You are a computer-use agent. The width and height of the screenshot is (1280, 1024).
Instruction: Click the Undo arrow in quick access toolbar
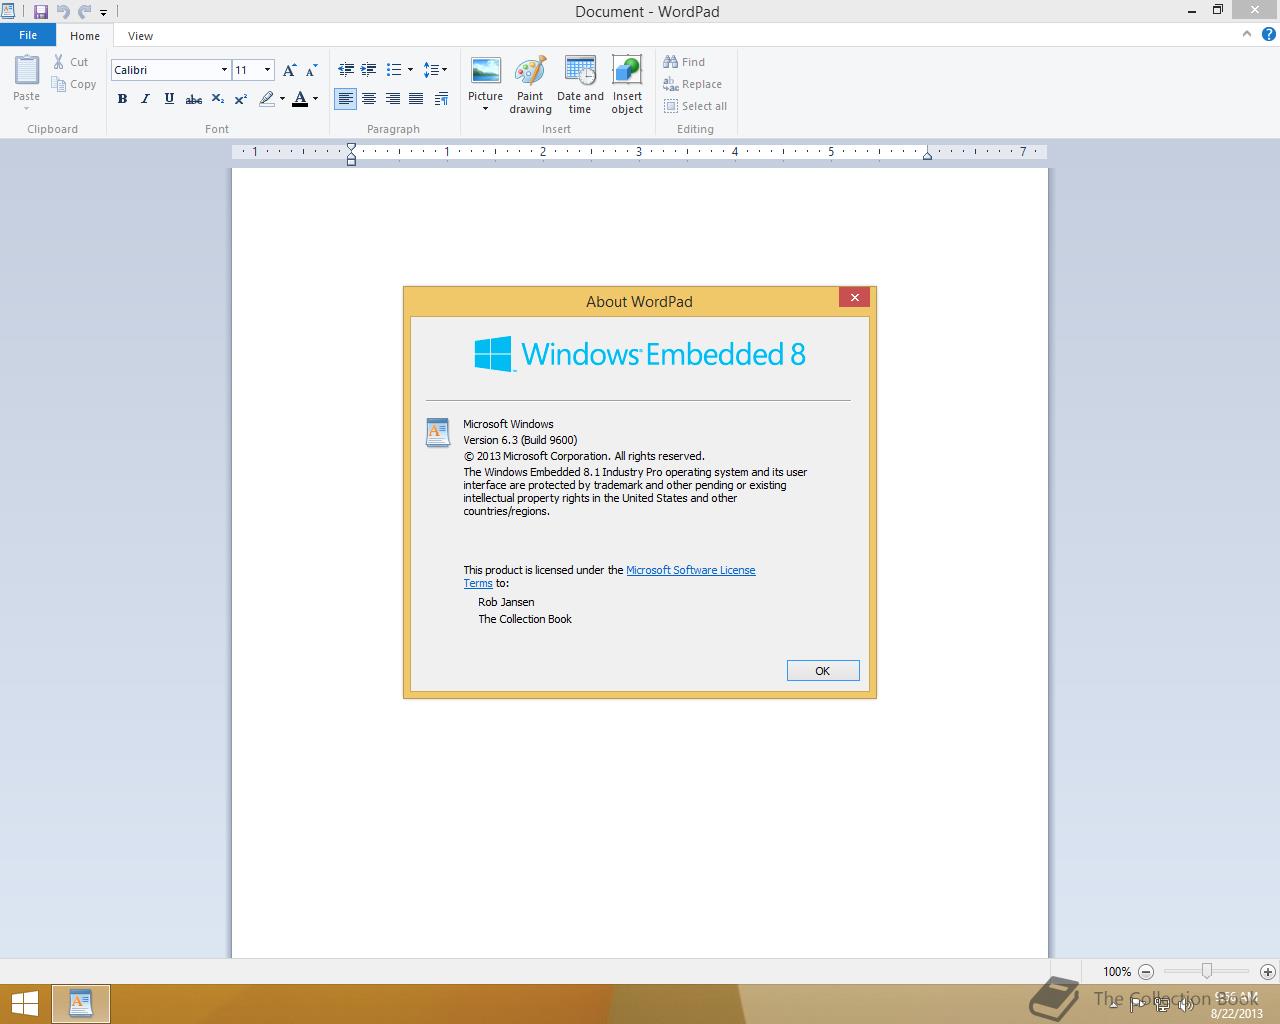63,12
